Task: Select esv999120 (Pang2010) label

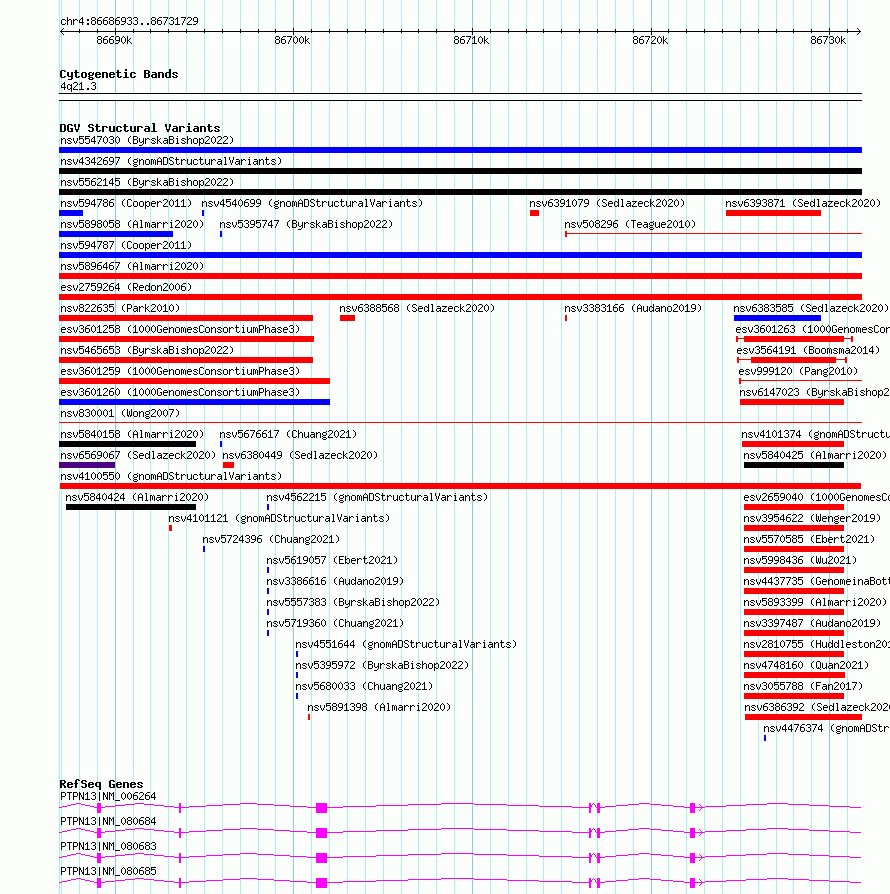Action: click(x=798, y=372)
